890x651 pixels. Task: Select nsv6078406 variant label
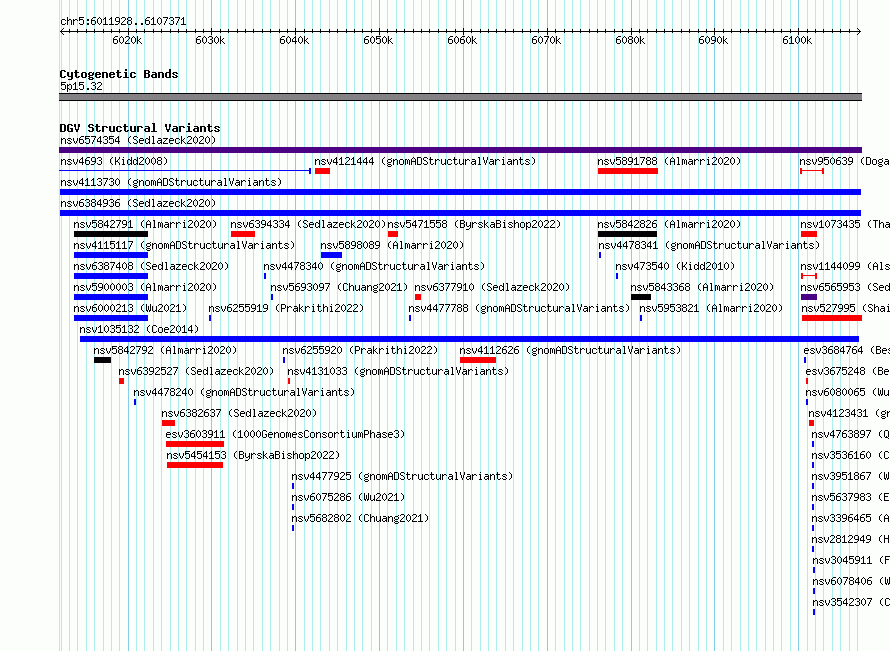pyautogui.click(x=851, y=581)
